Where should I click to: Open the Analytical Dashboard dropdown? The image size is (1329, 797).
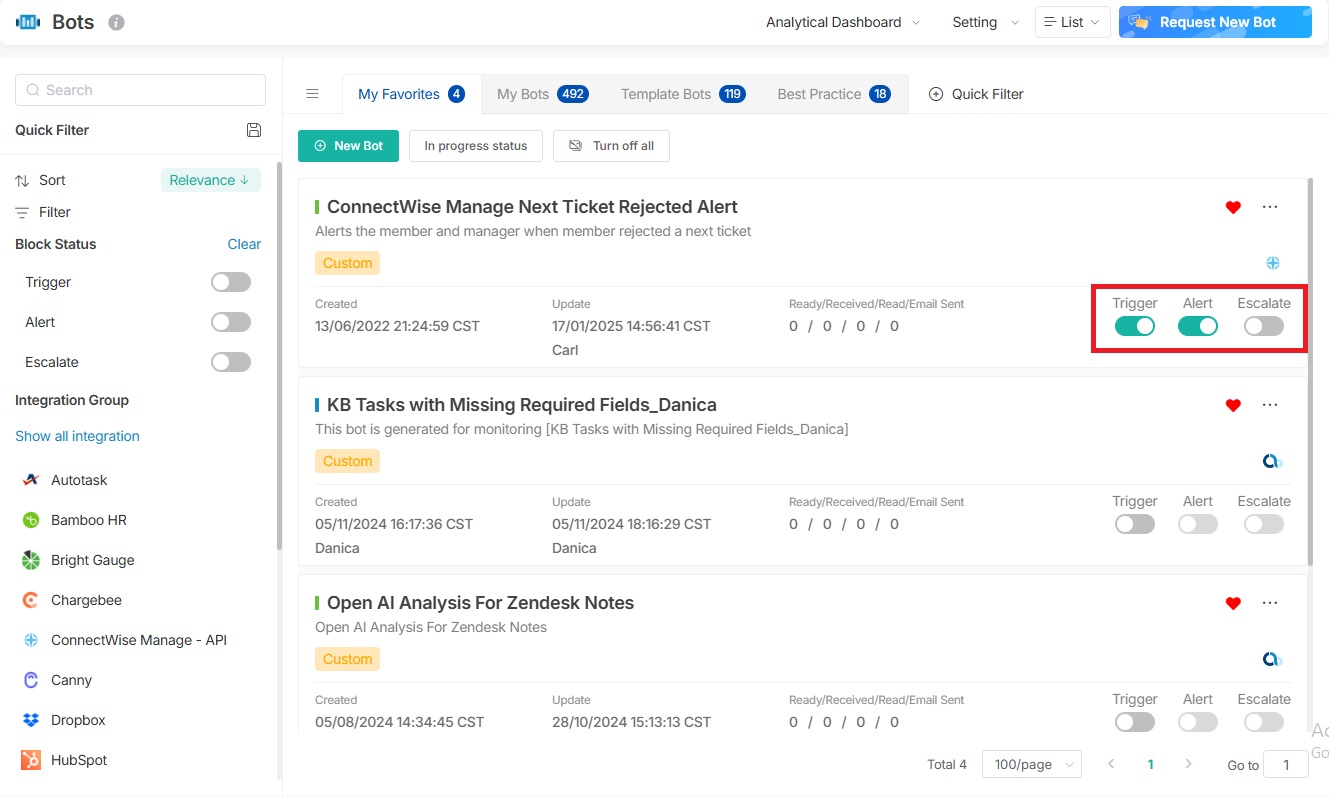[x=842, y=22]
